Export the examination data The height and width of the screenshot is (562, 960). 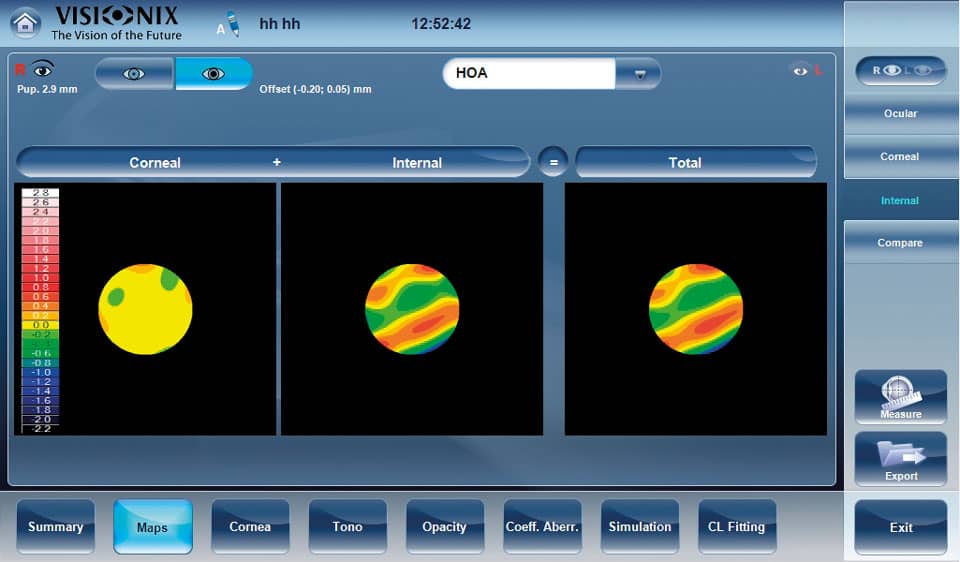(901, 459)
